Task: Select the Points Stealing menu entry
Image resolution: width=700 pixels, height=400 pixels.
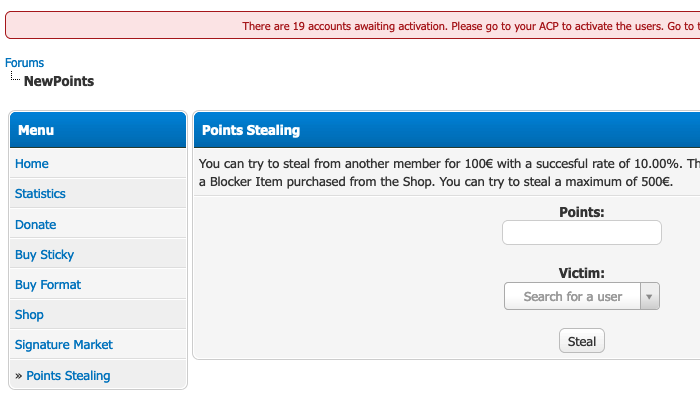Action: click(x=68, y=376)
